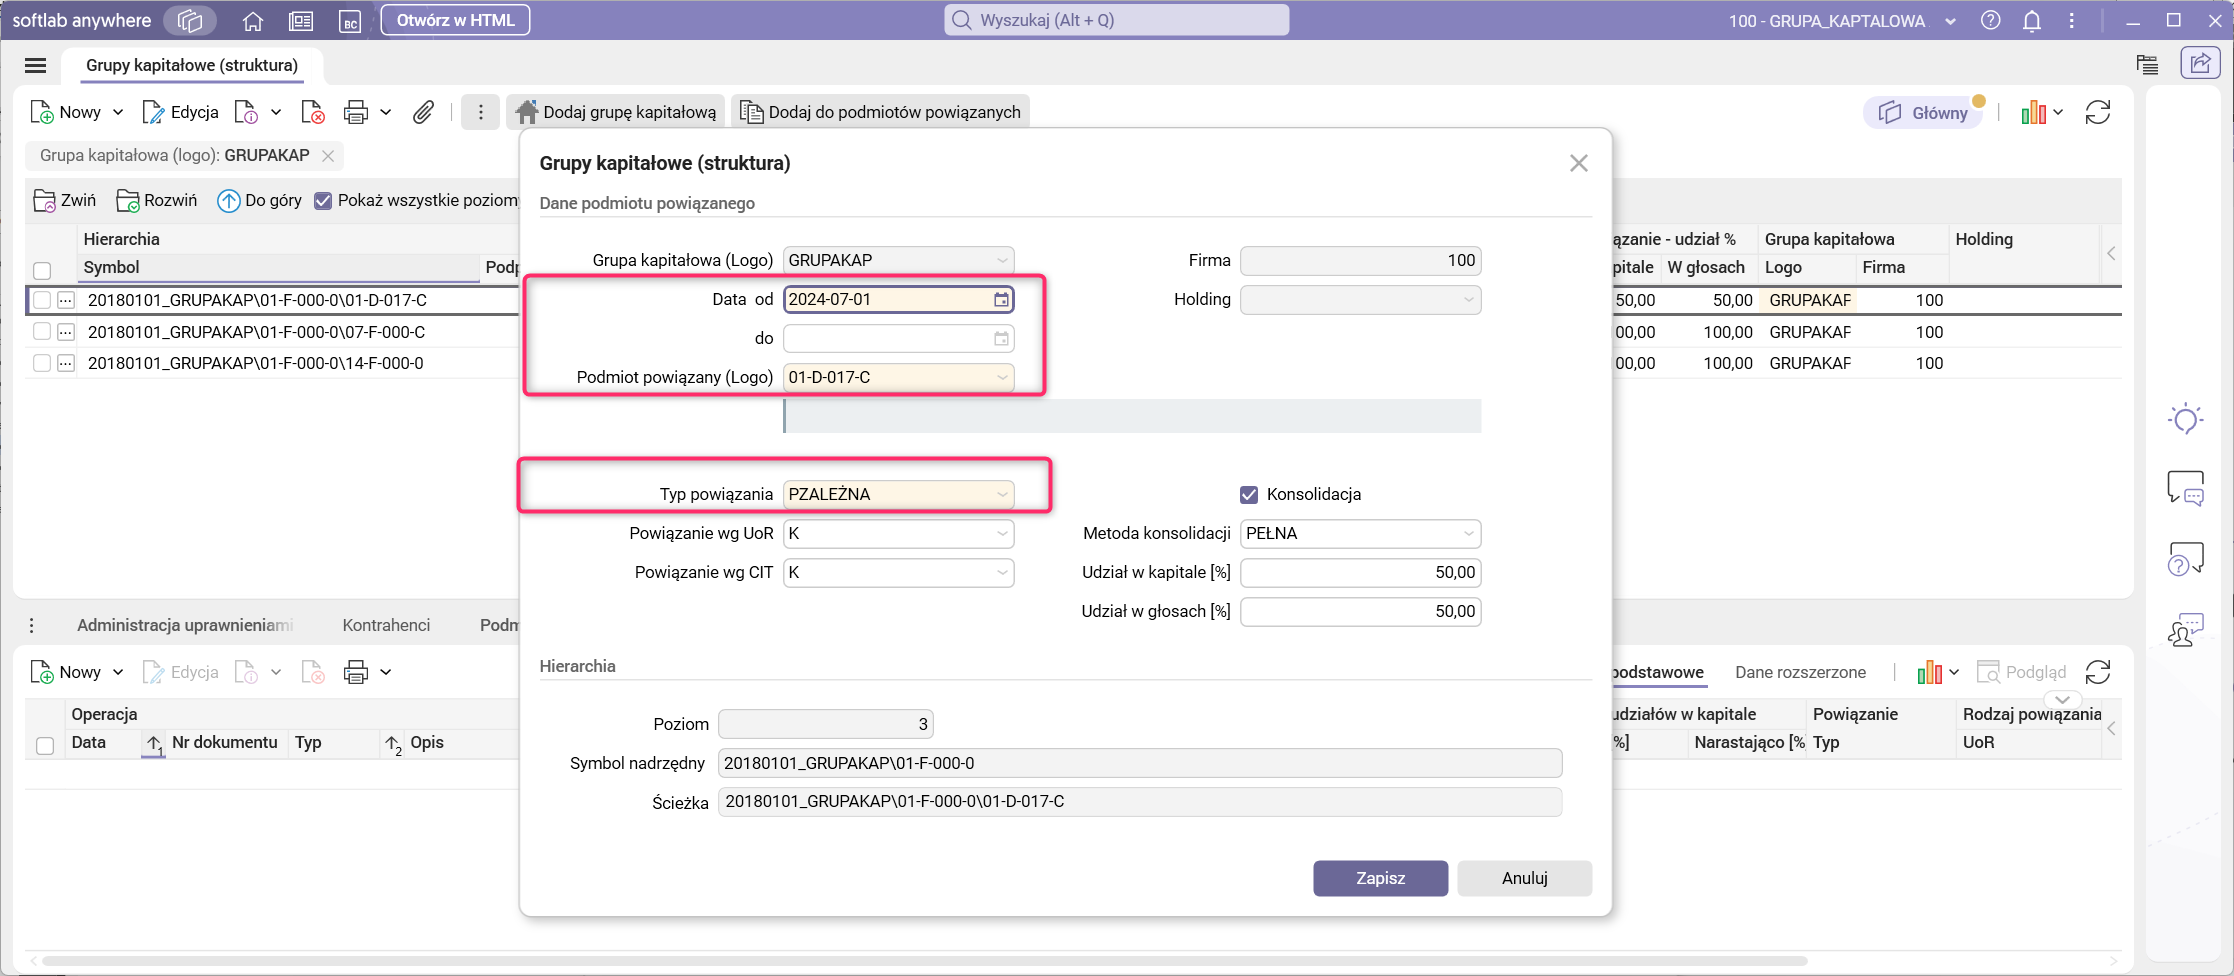Open the Dane rozszerzone tab
The width and height of the screenshot is (2234, 976).
click(1800, 673)
